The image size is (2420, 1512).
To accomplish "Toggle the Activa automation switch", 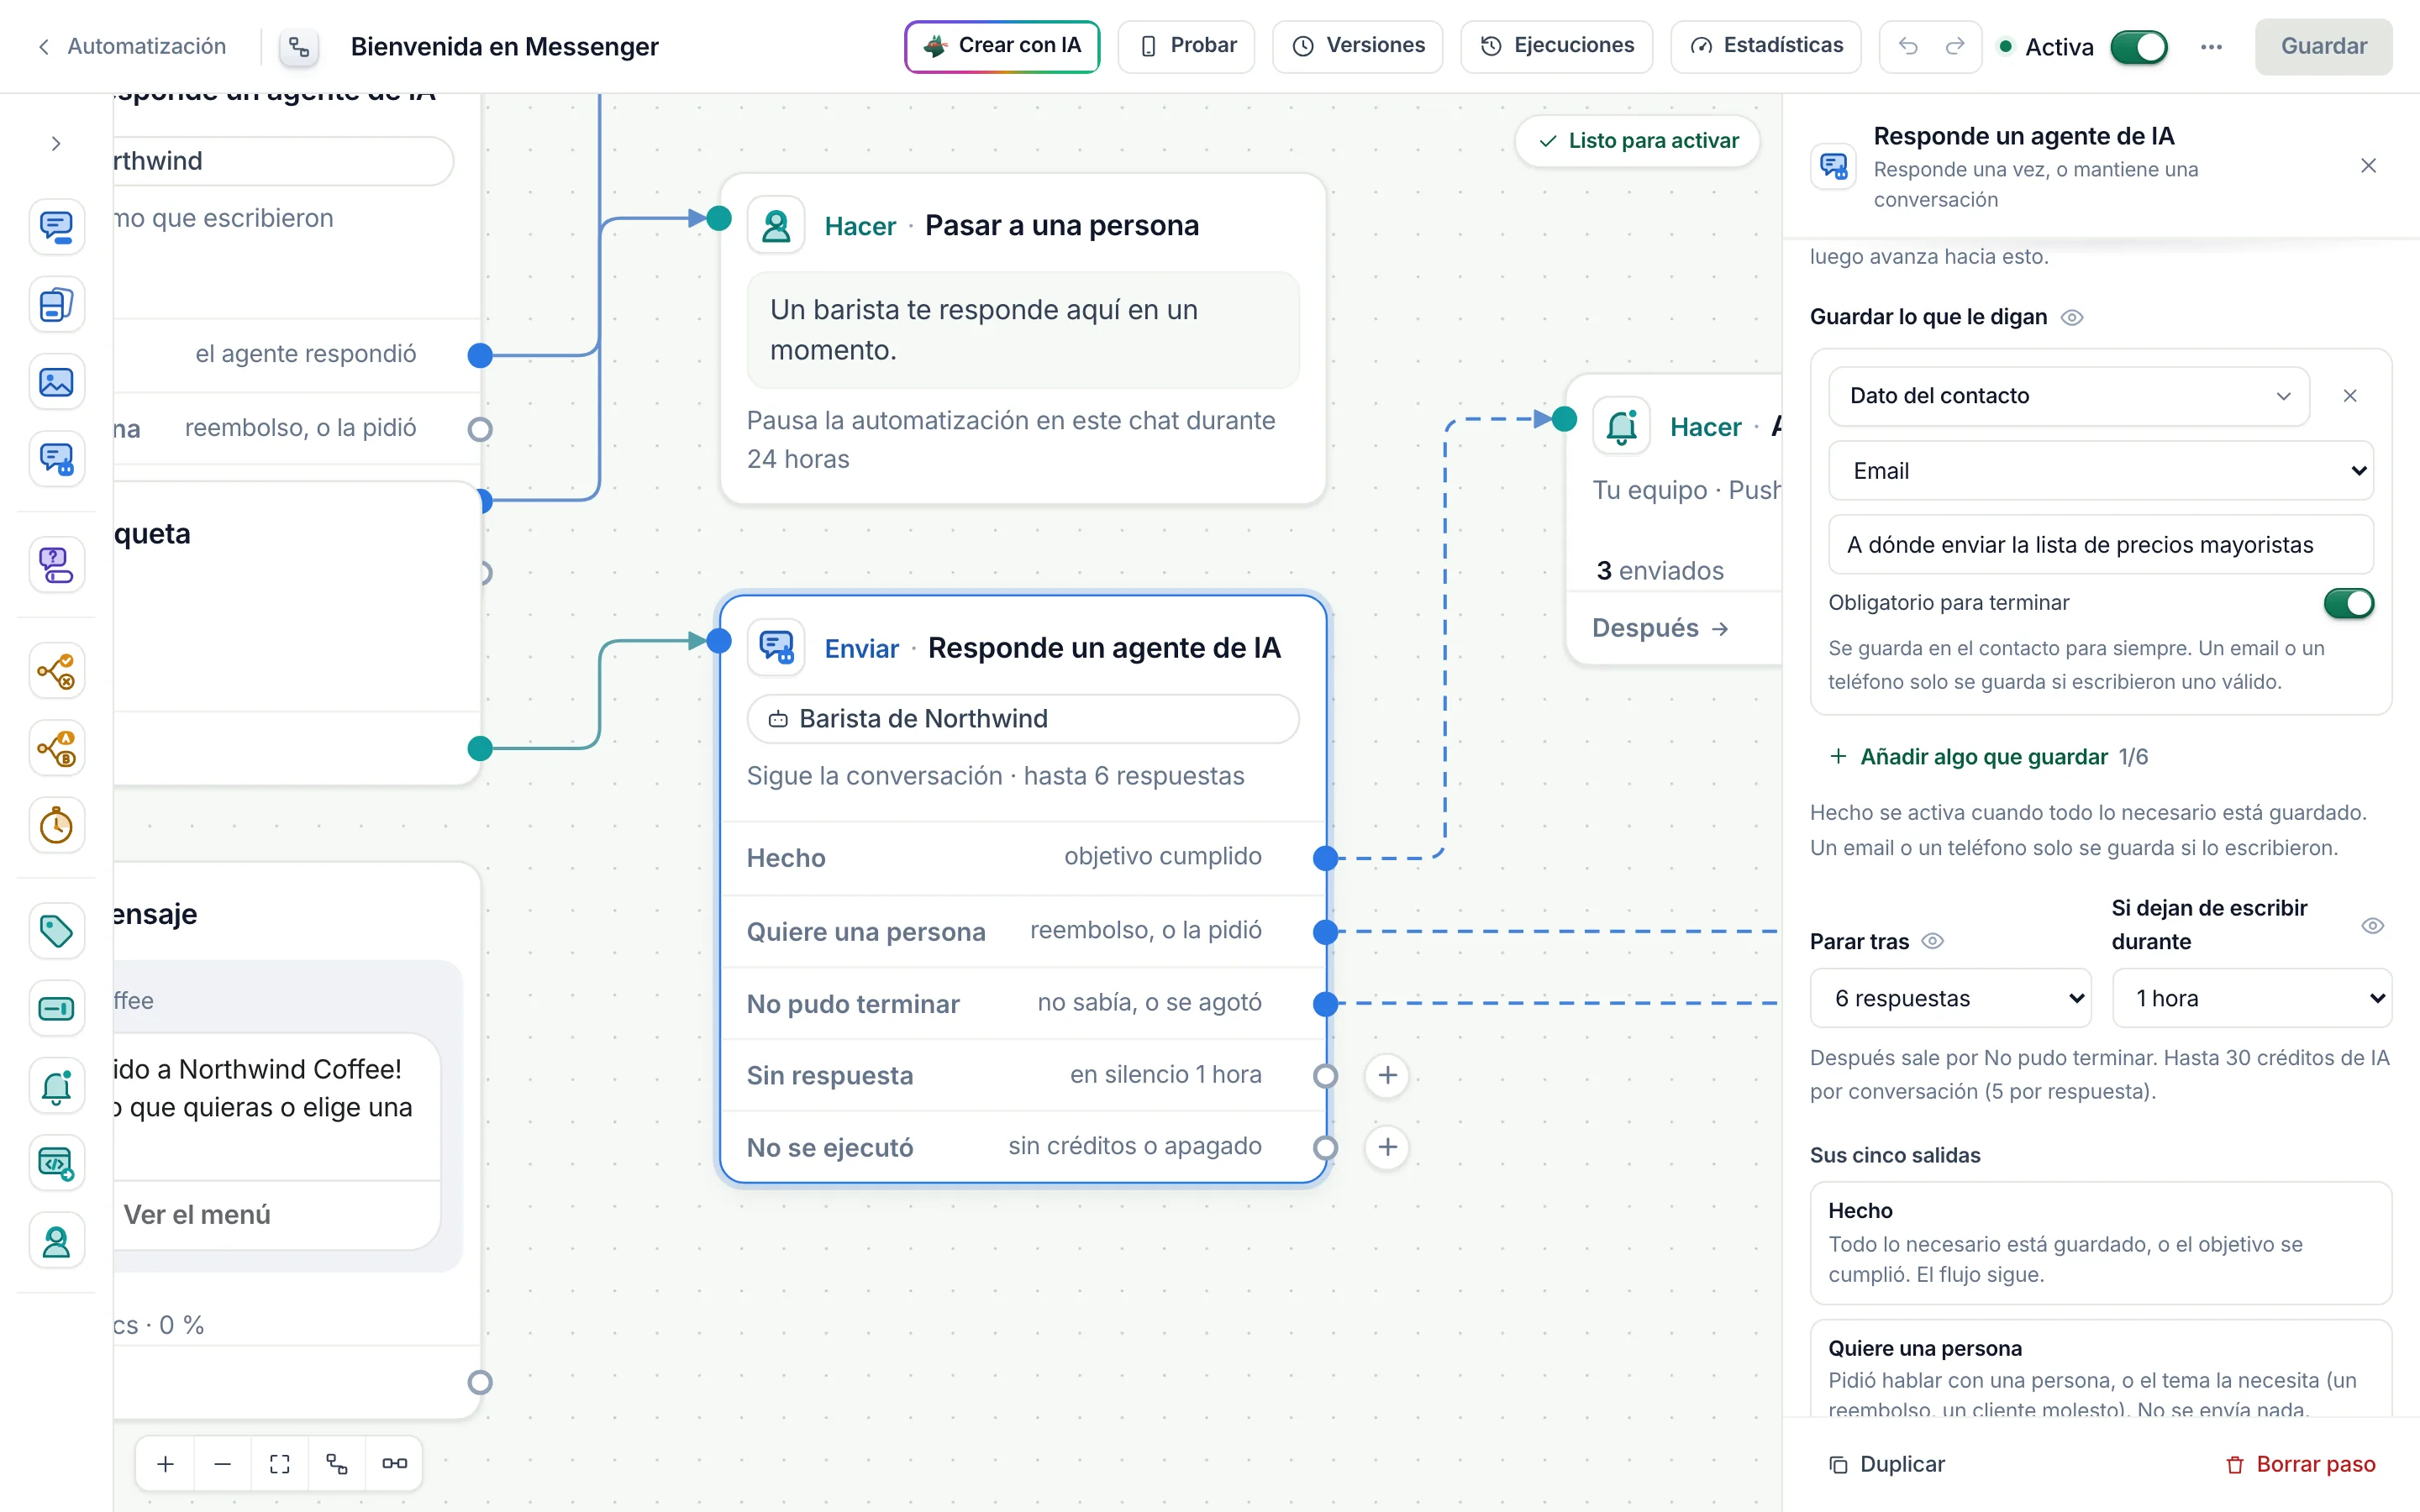I will click(x=2138, y=47).
